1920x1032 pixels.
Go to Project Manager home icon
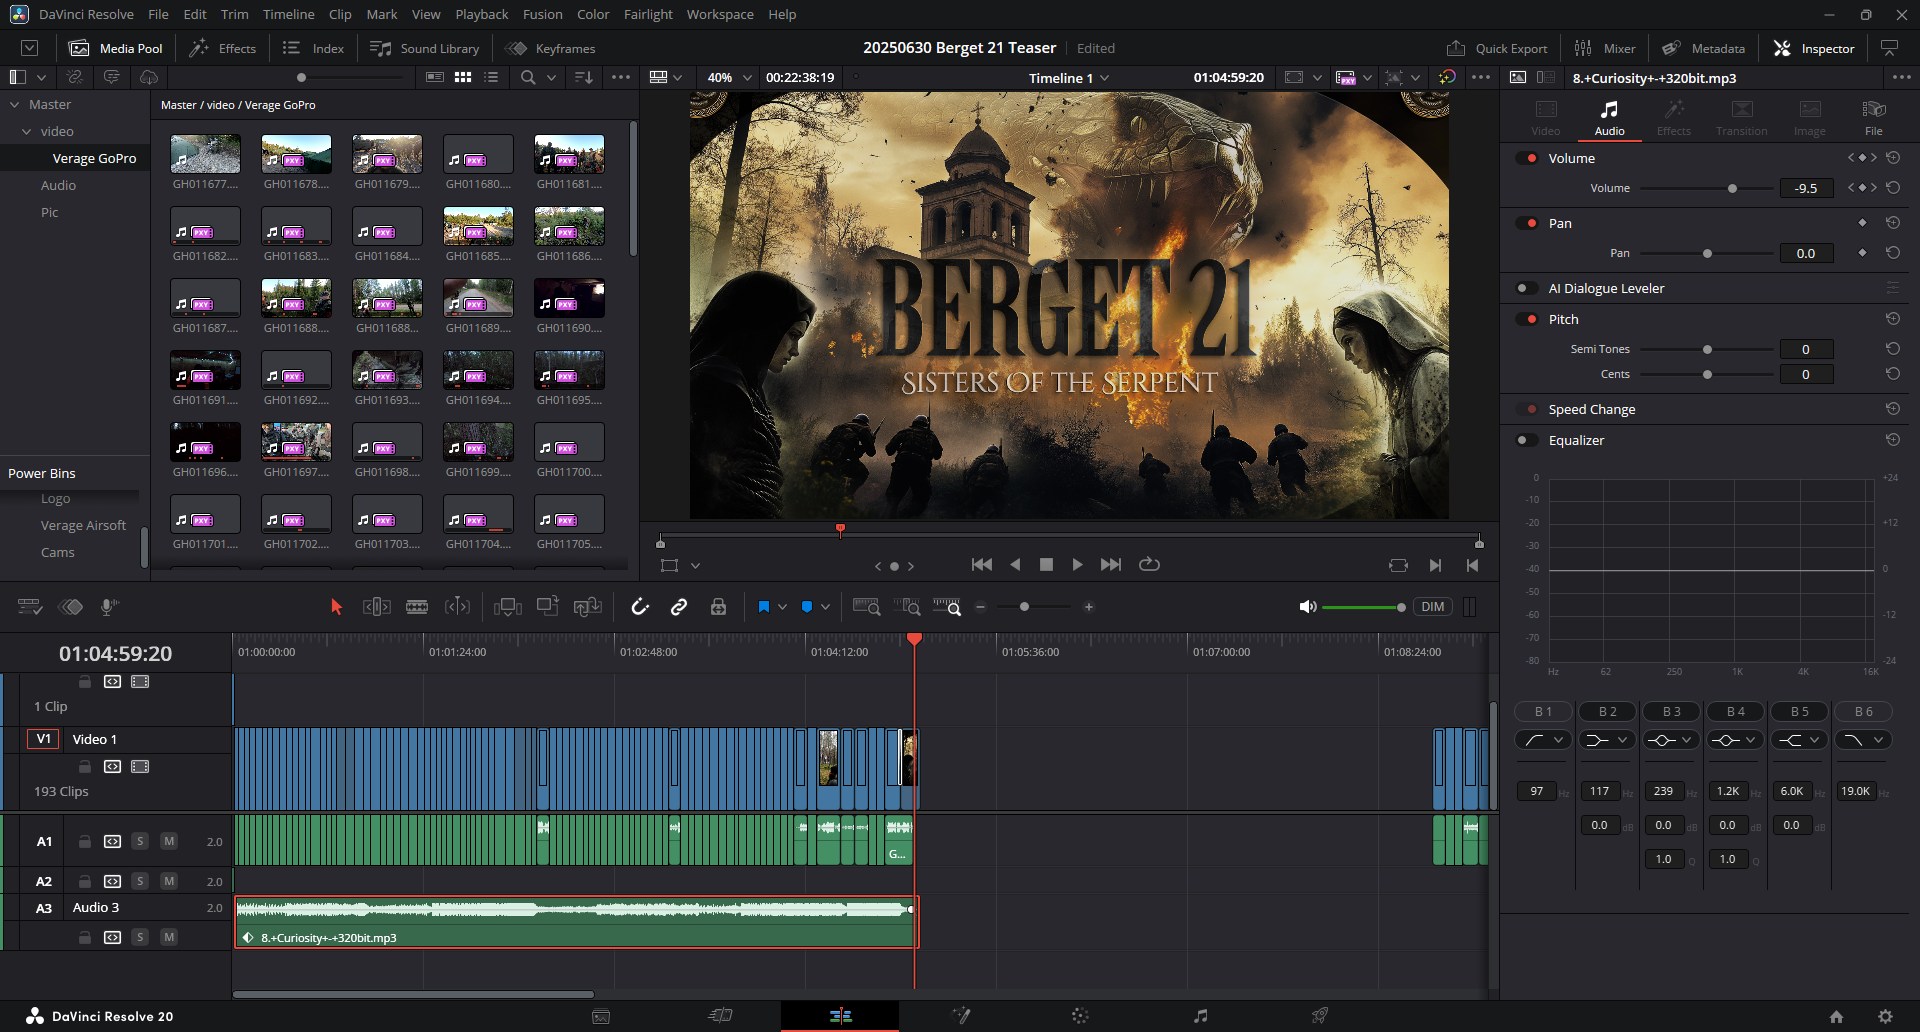tap(1836, 1016)
